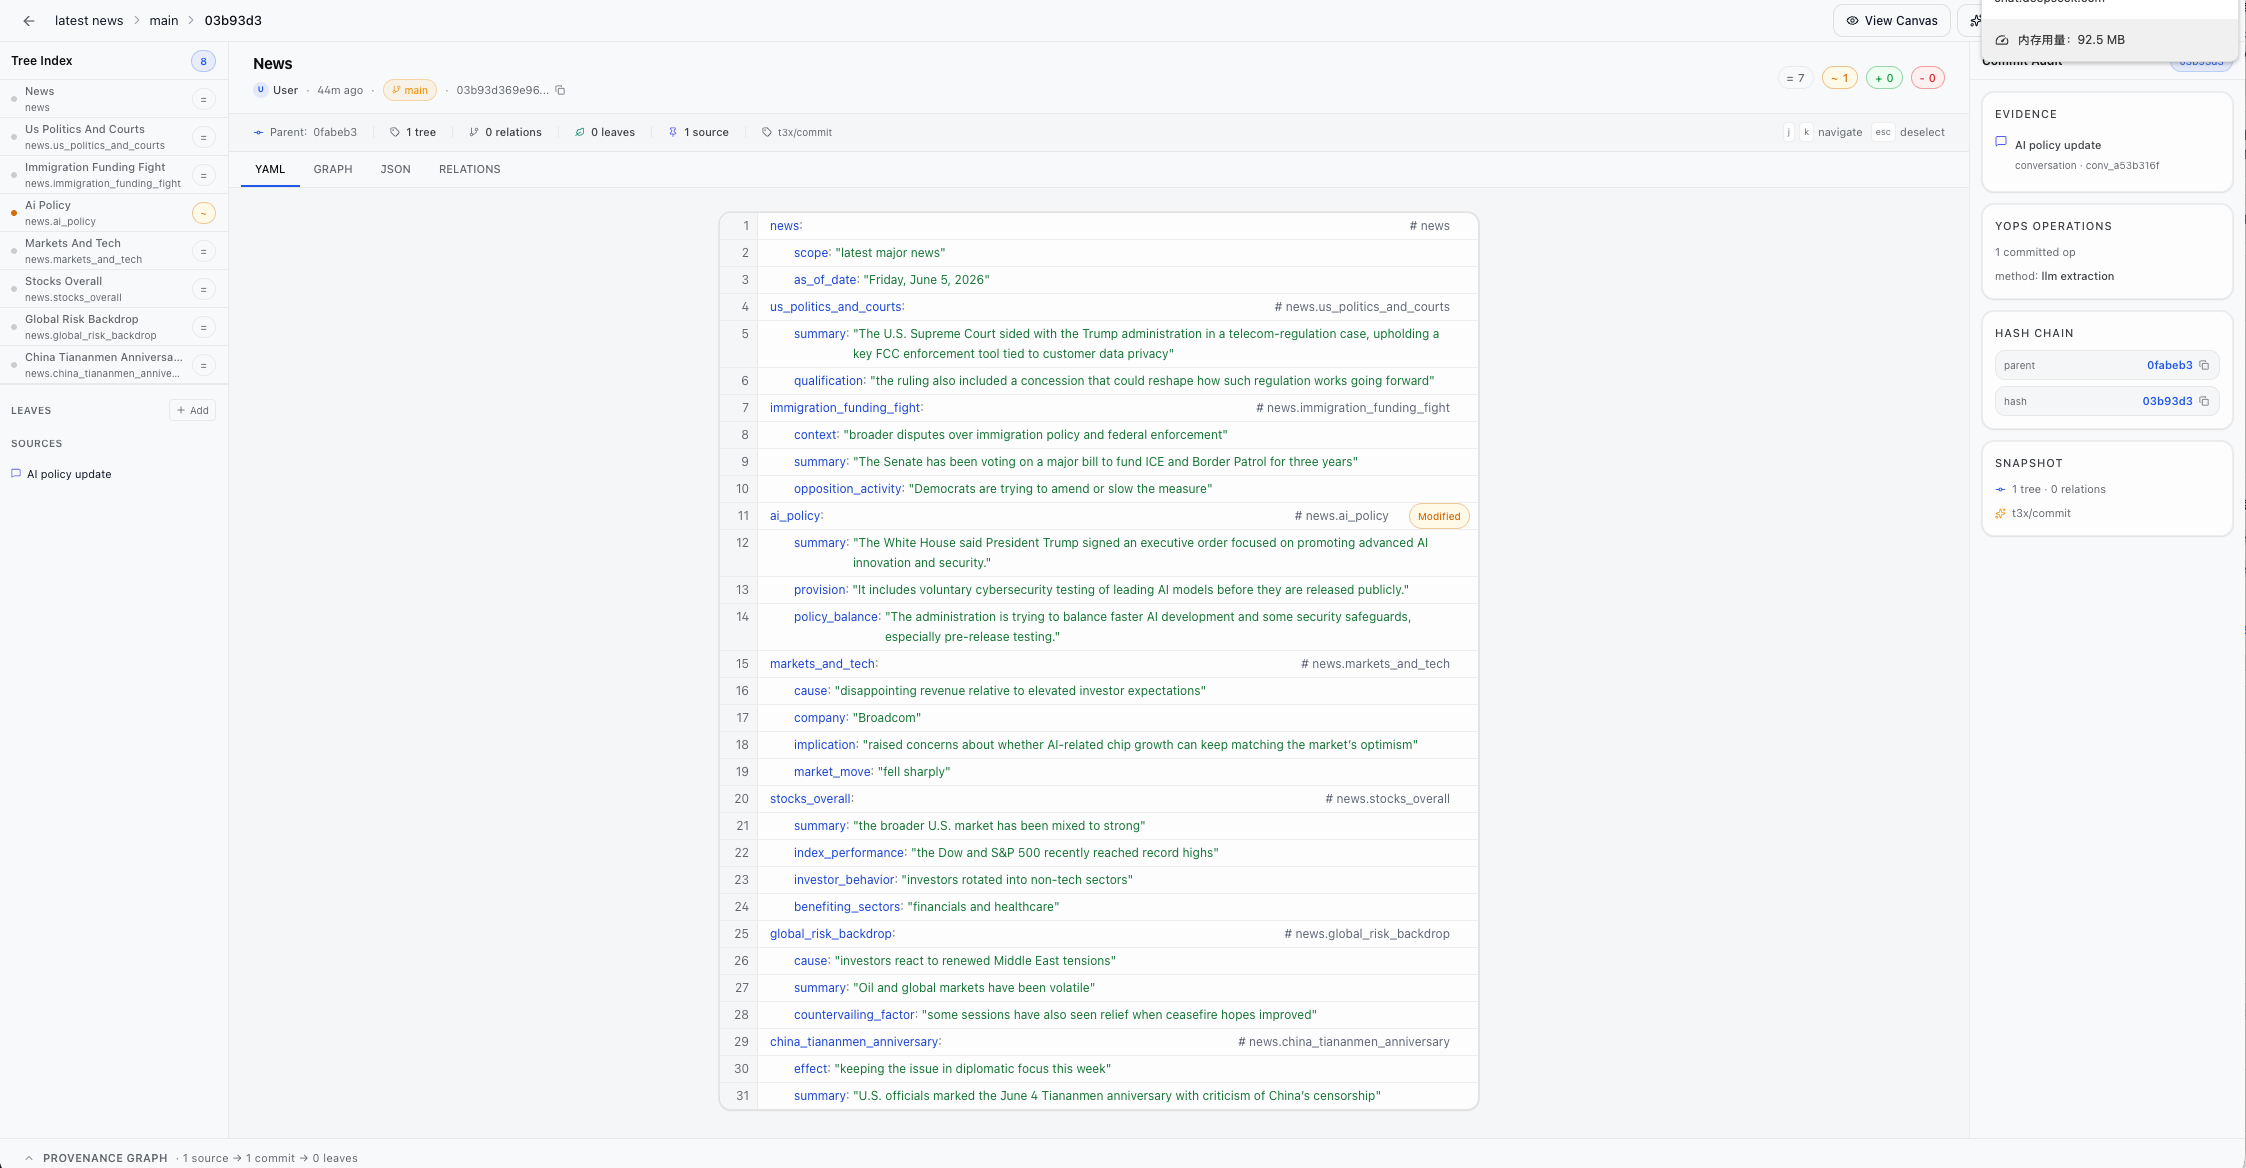Filter by modified count '~ 1' badge
The image size is (2246, 1168).
click(x=1840, y=78)
